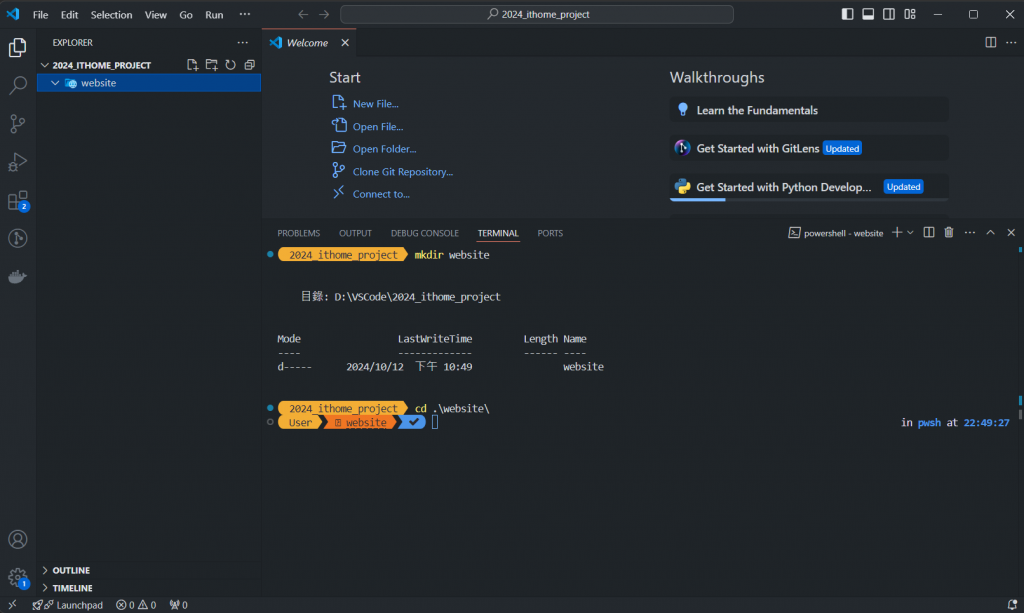Click the Open Folder... link
Viewport: 1024px width, 613px height.
pos(385,149)
